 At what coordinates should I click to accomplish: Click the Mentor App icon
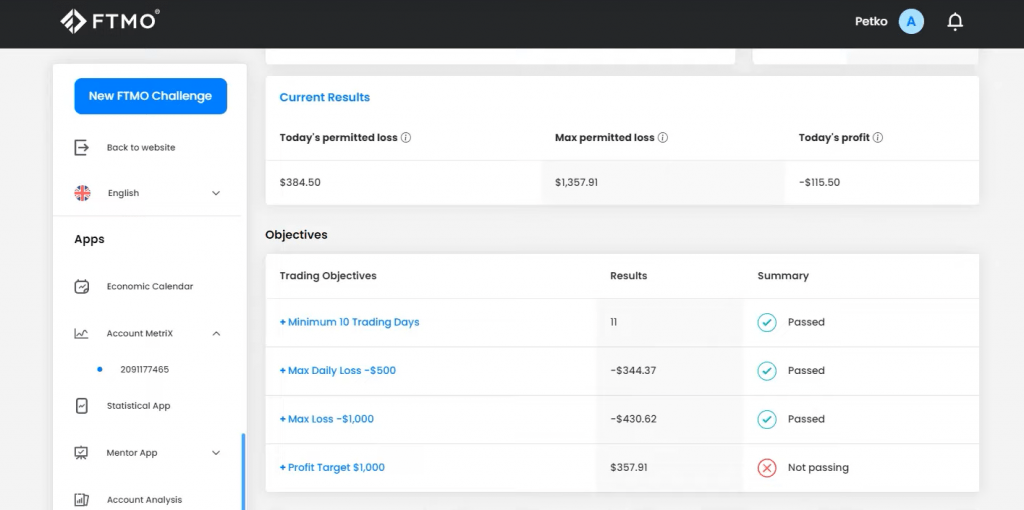click(82, 453)
